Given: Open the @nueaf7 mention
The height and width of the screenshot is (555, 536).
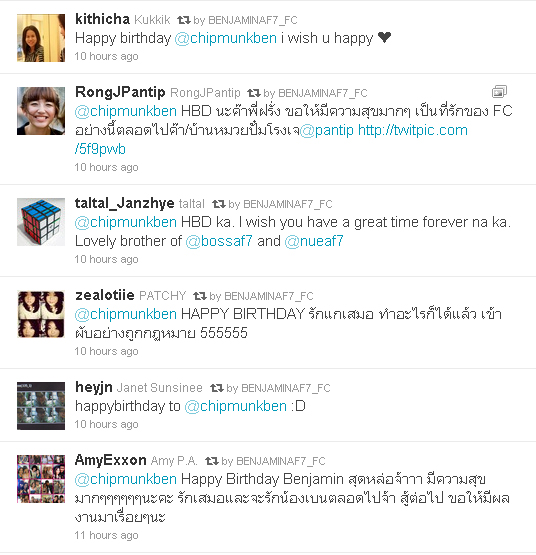Looking at the screenshot, I should pyautogui.click(x=314, y=241).
